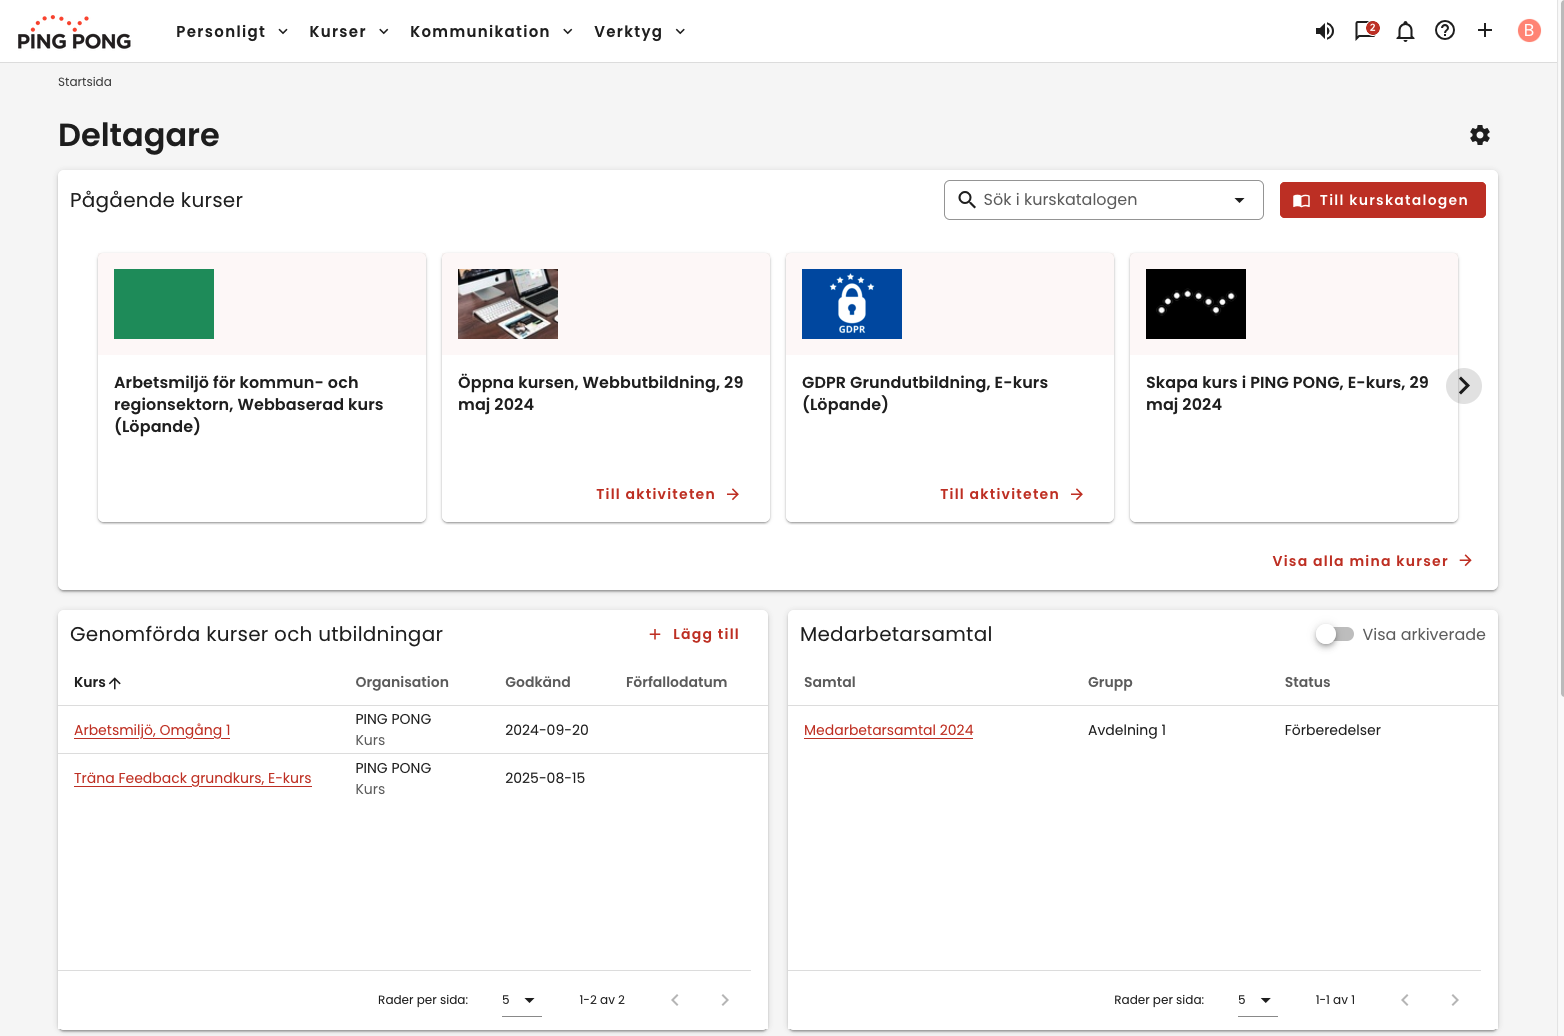Expand the Sök i kurskatalogen dropdown

(x=1239, y=200)
